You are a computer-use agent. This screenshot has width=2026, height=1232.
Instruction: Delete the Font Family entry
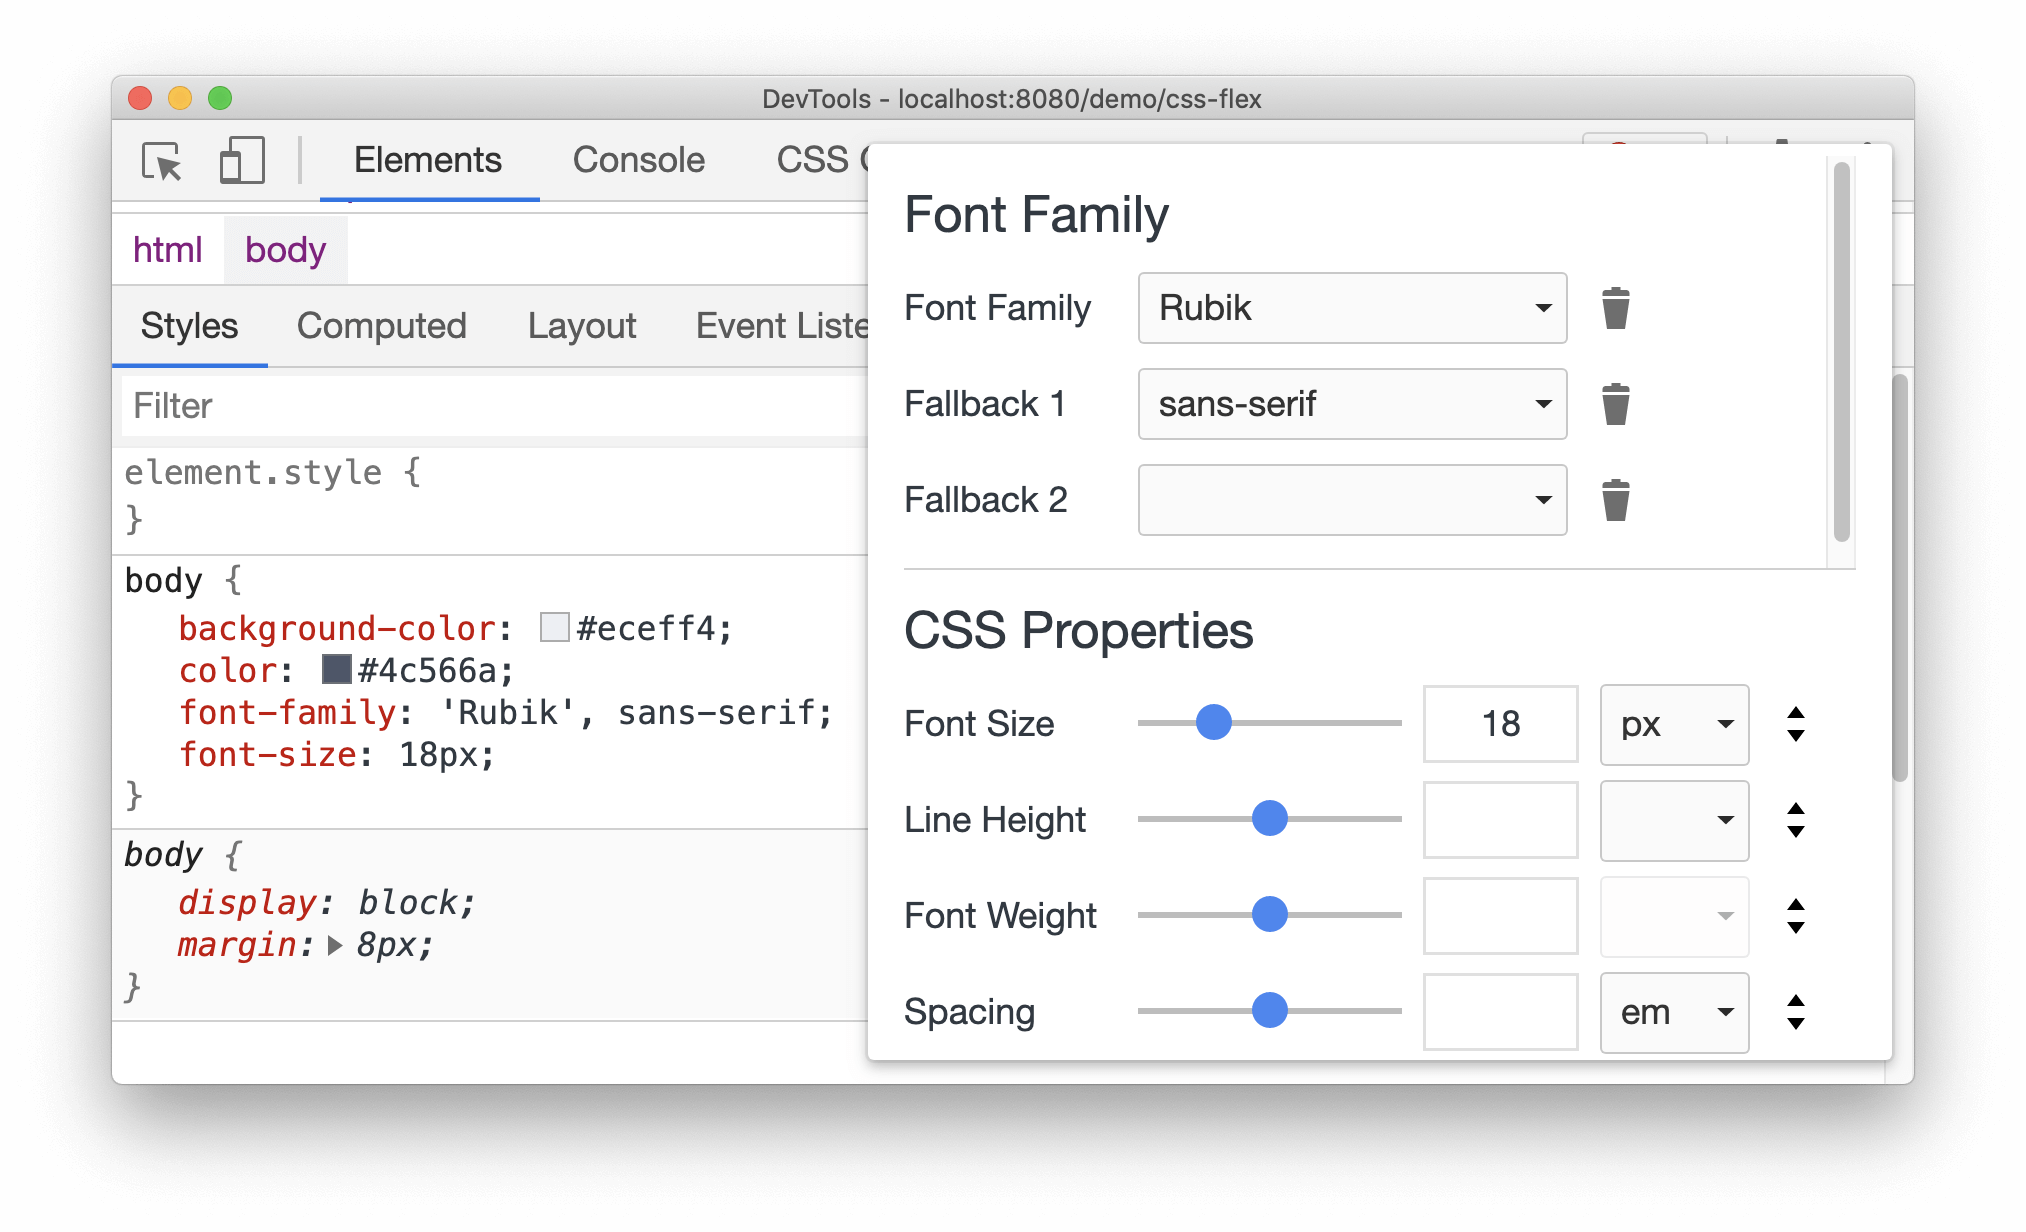pyautogui.click(x=1615, y=305)
